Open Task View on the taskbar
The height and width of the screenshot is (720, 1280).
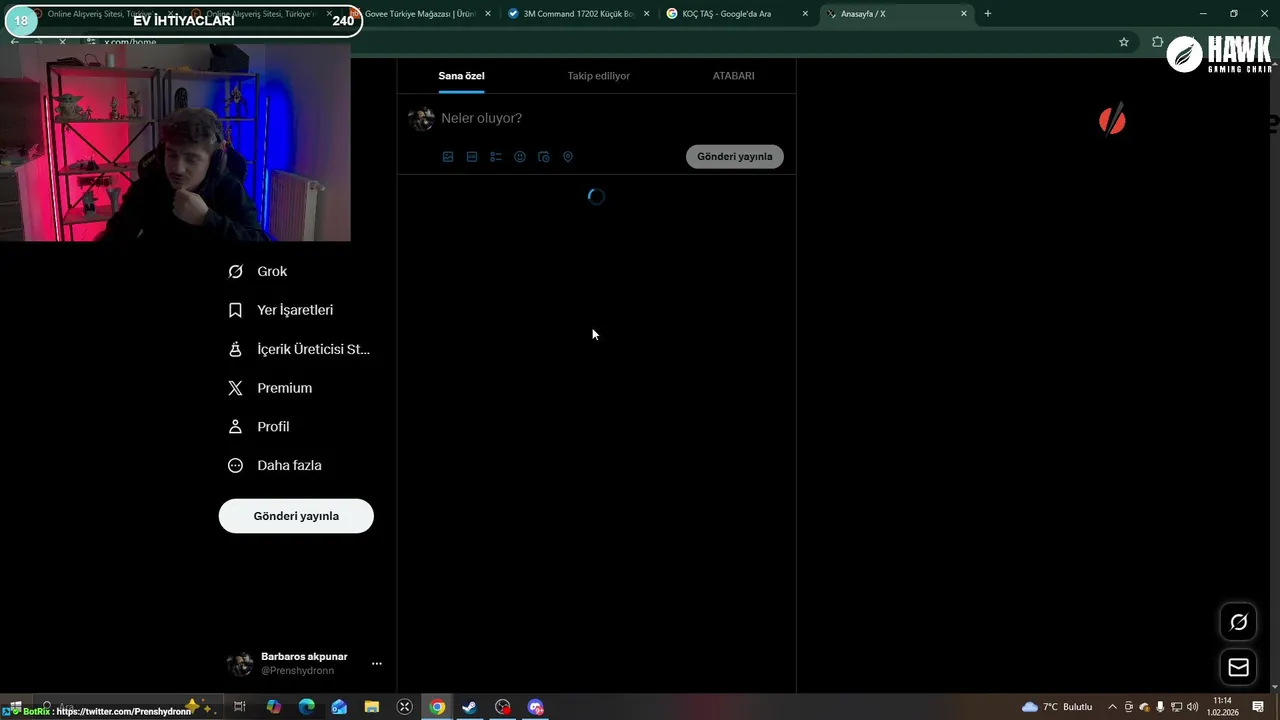[240, 707]
